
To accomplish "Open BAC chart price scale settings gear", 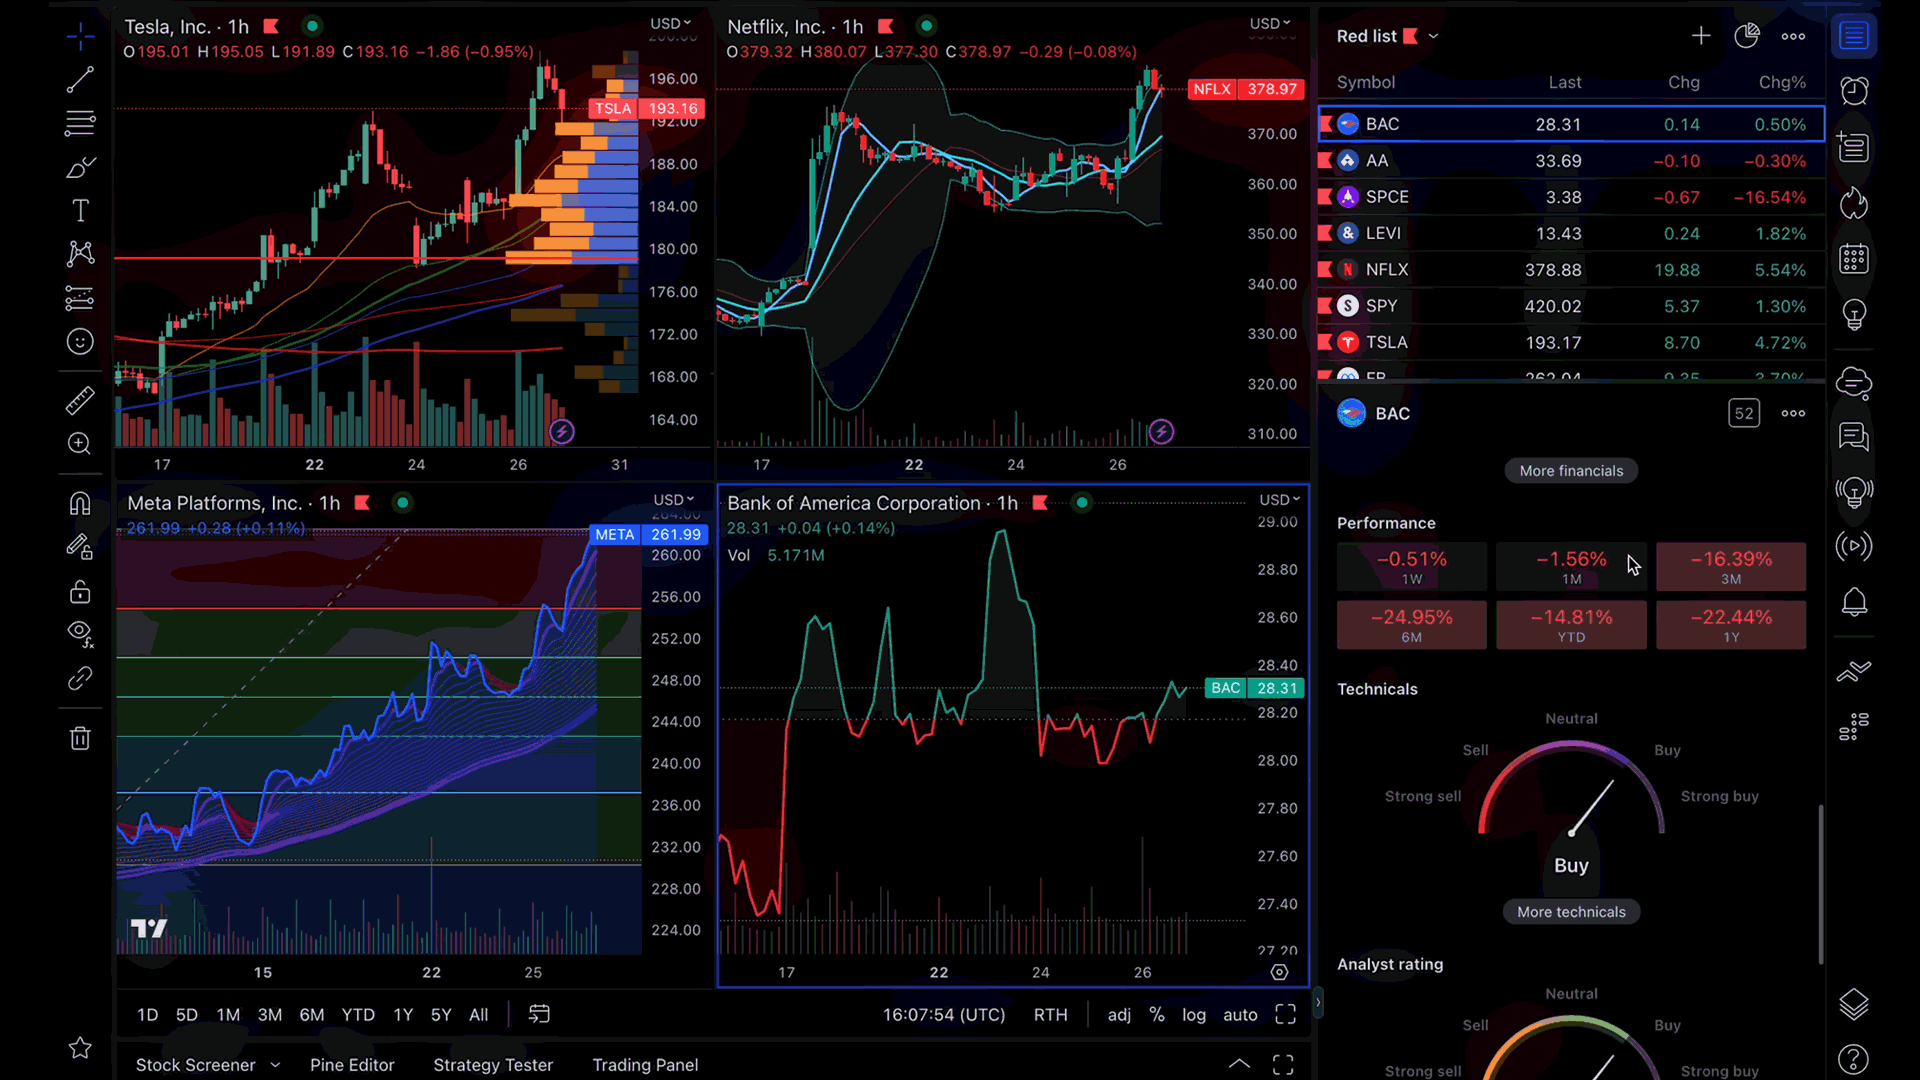I will click(1279, 972).
